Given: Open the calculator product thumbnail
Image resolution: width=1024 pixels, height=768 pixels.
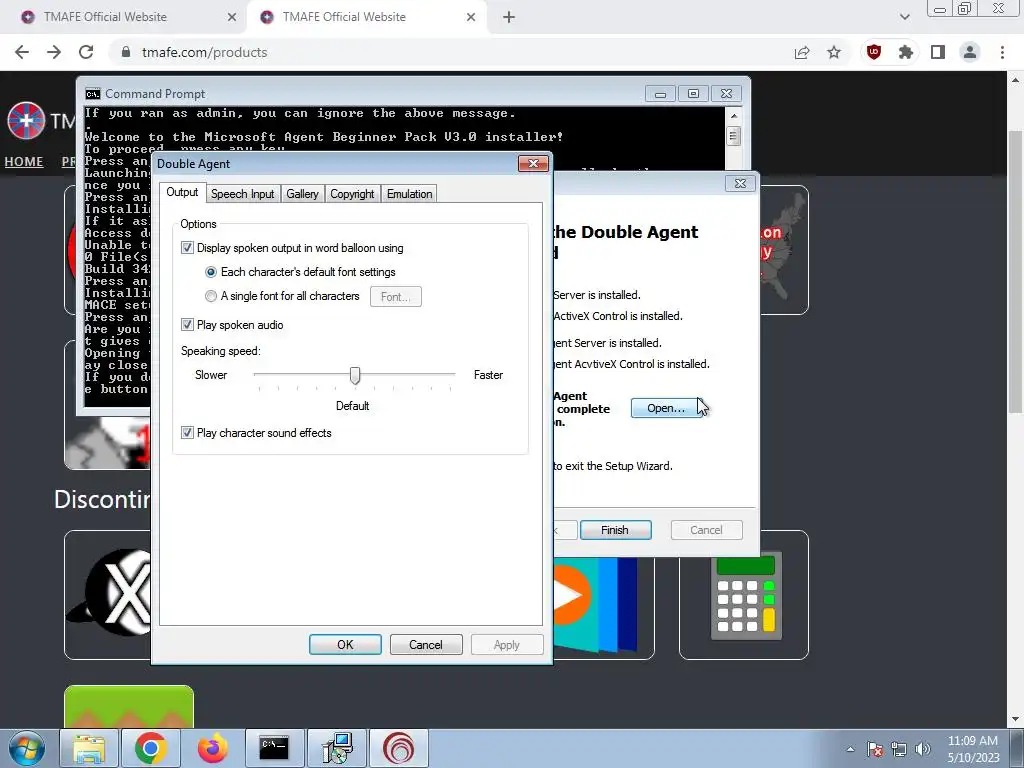Looking at the screenshot, I should (x=744, y=595).
